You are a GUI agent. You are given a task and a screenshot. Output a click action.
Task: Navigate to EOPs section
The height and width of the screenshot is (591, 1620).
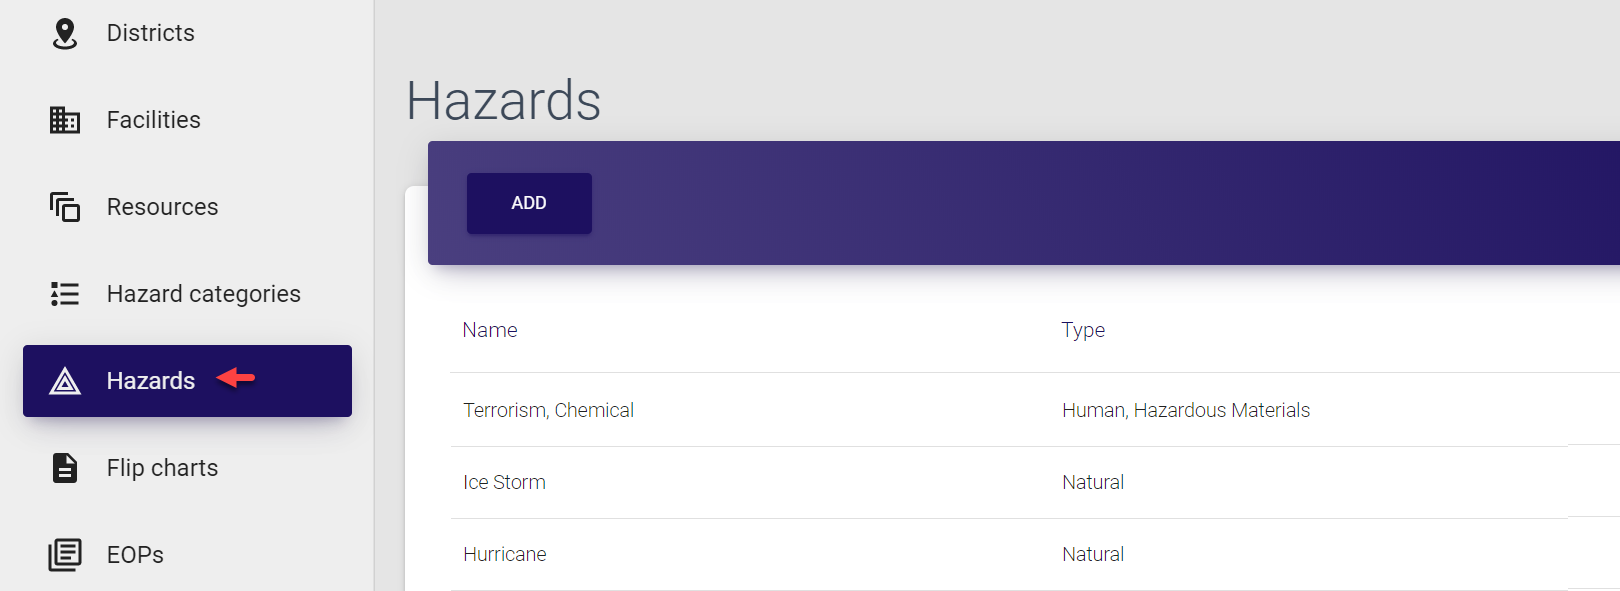coord(135,555)
